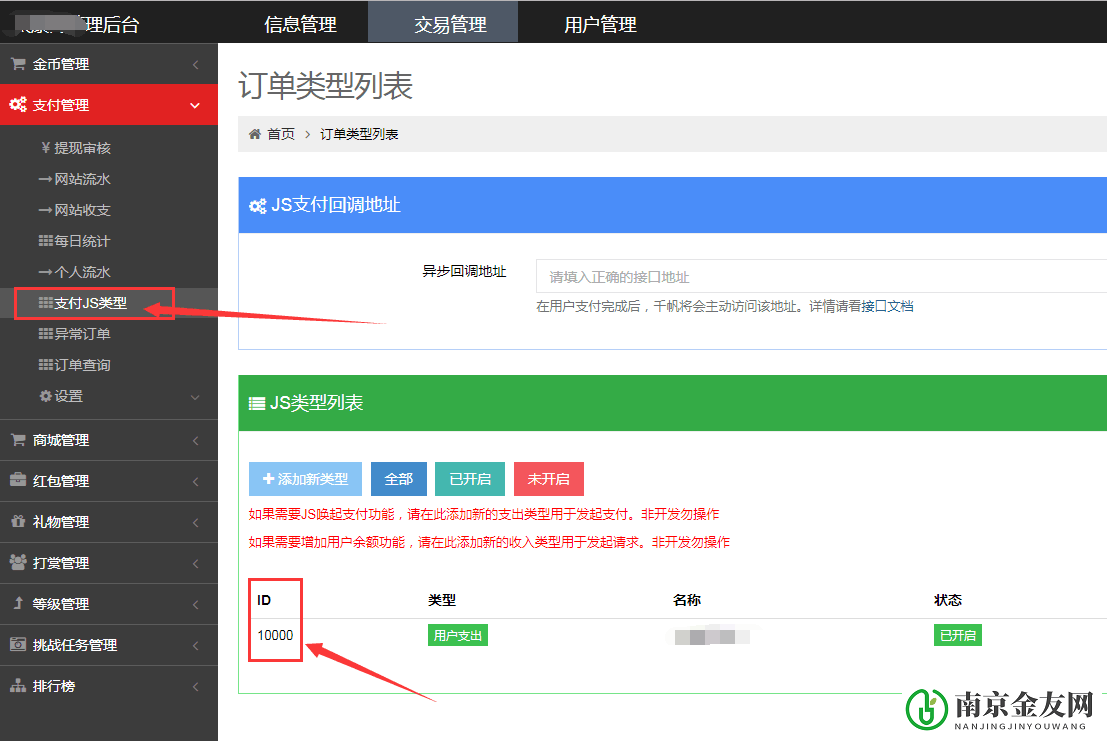Screen dimensions: 1107x741
Task: Click the 等级管理 upload-arrow icon
Action: point(17,603)
